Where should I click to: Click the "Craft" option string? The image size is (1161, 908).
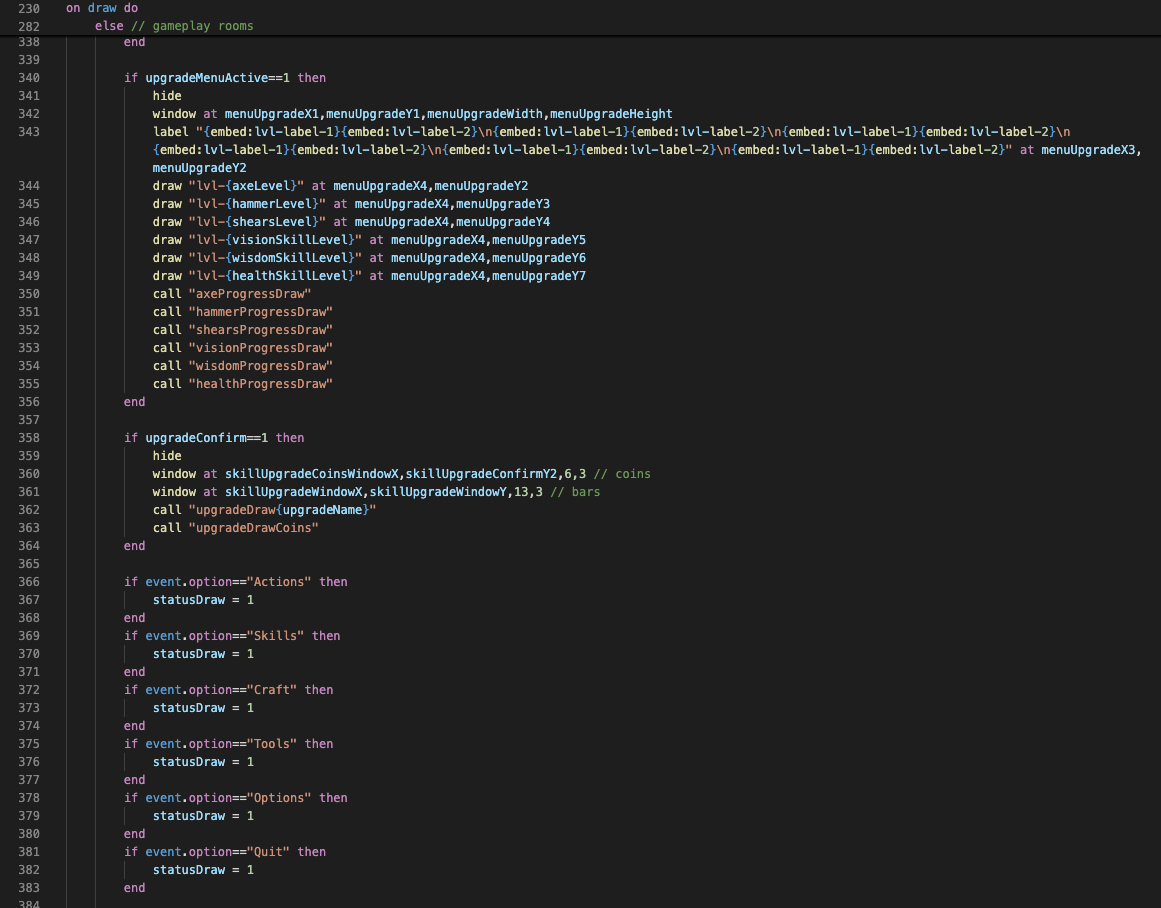click(x=272, y=690)
